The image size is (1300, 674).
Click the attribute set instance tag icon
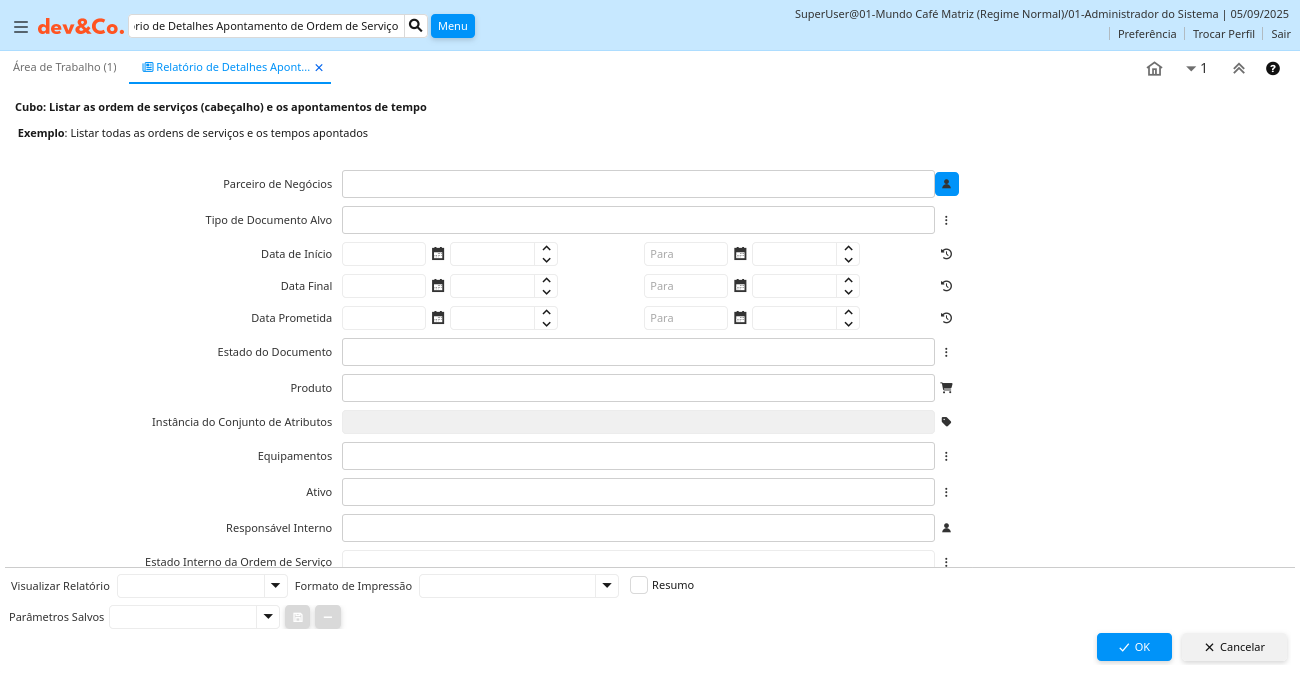click(946, 422)
